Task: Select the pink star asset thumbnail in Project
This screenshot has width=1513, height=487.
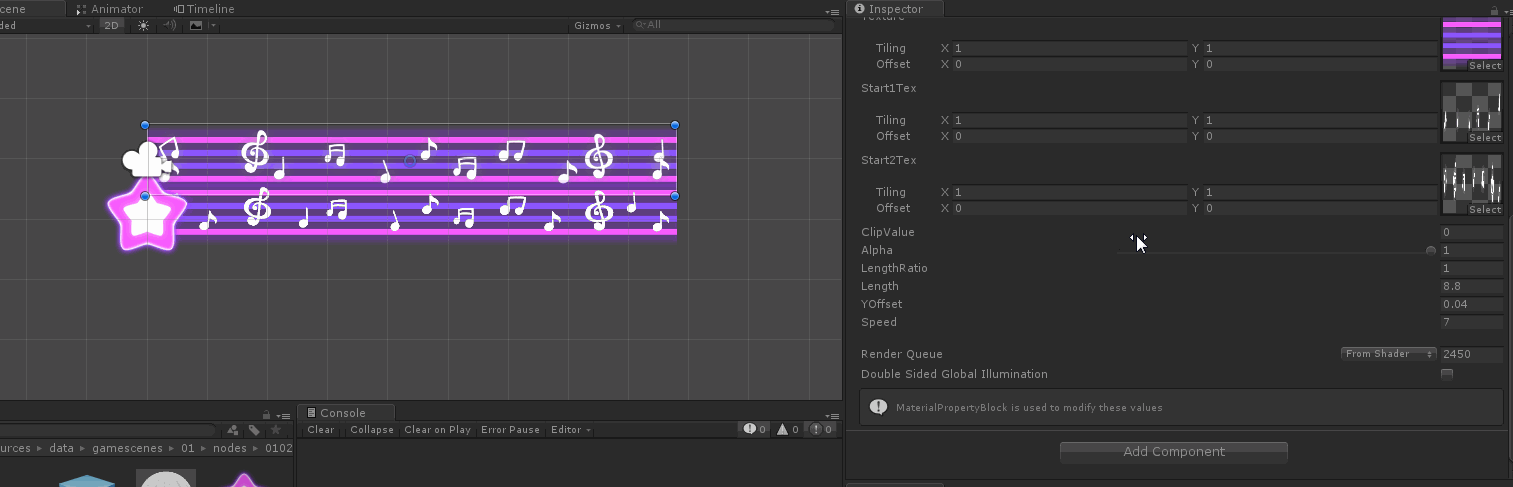Action: point(243,481)
